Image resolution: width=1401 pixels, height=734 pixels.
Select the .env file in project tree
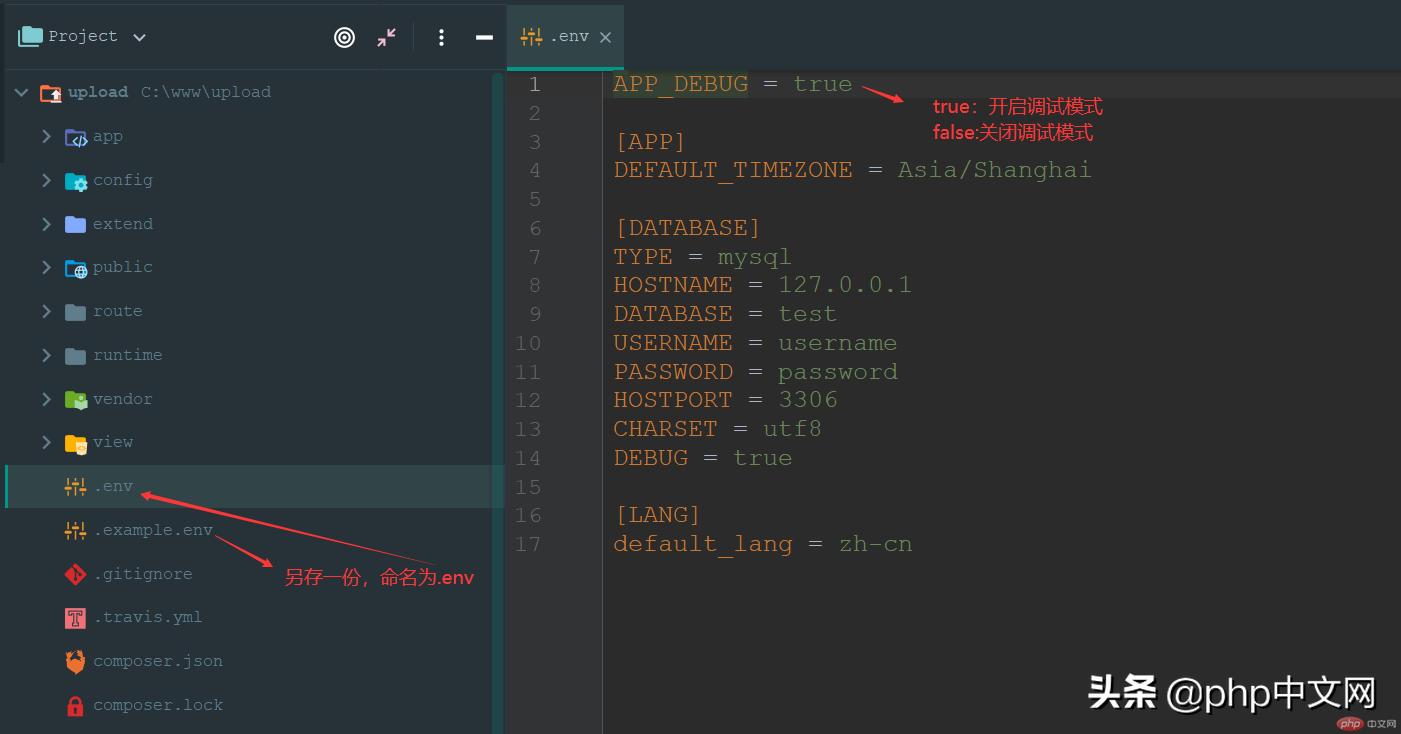pos(113,486)
